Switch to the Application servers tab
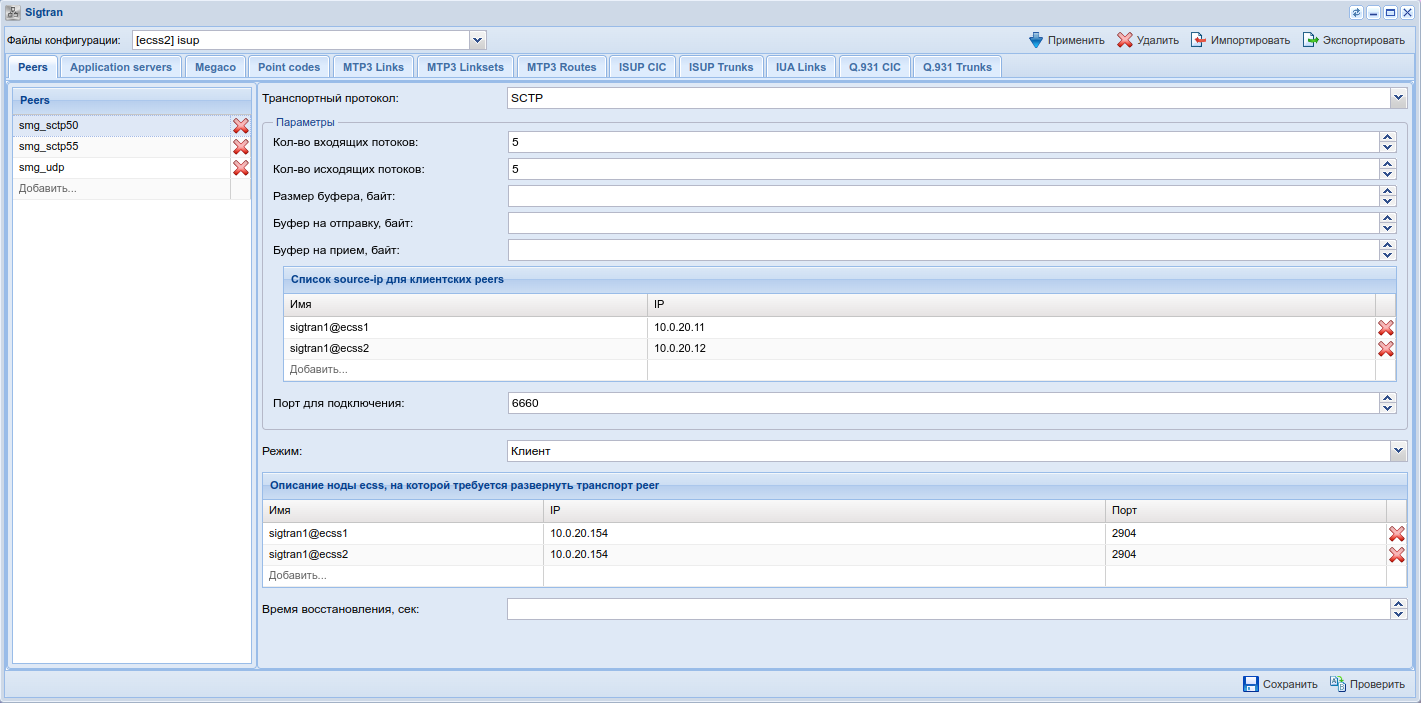This screenshot has width=1421, height=703. pos(121,67)
